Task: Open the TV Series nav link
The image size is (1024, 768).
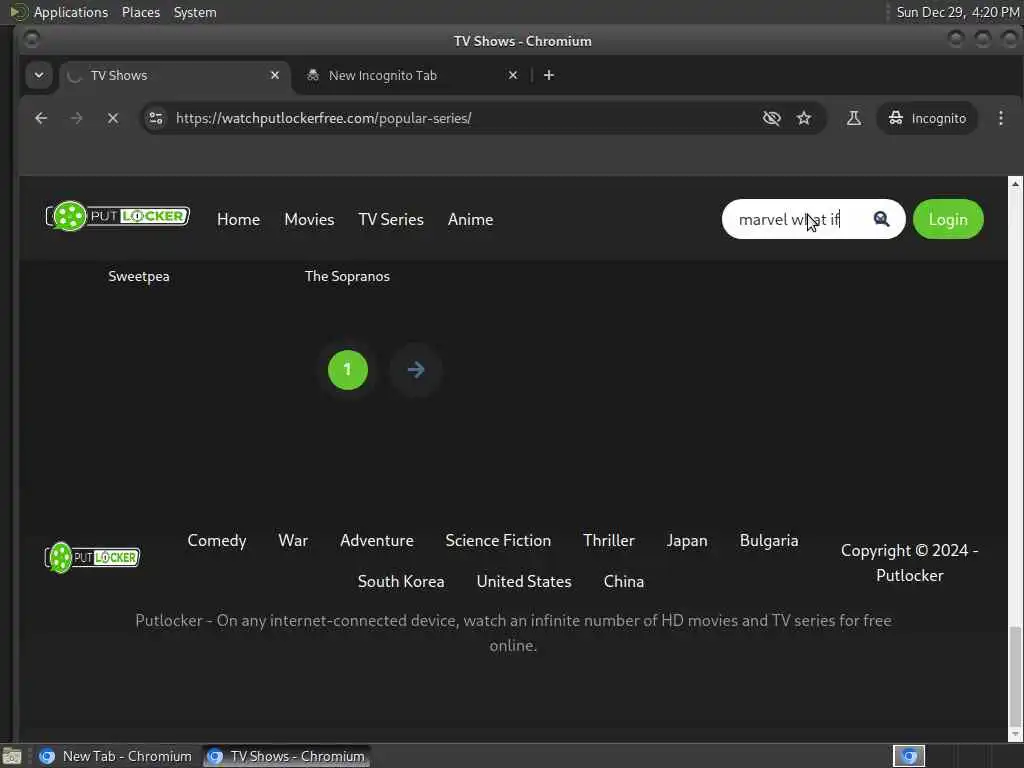Action: (x=391, y=219)
